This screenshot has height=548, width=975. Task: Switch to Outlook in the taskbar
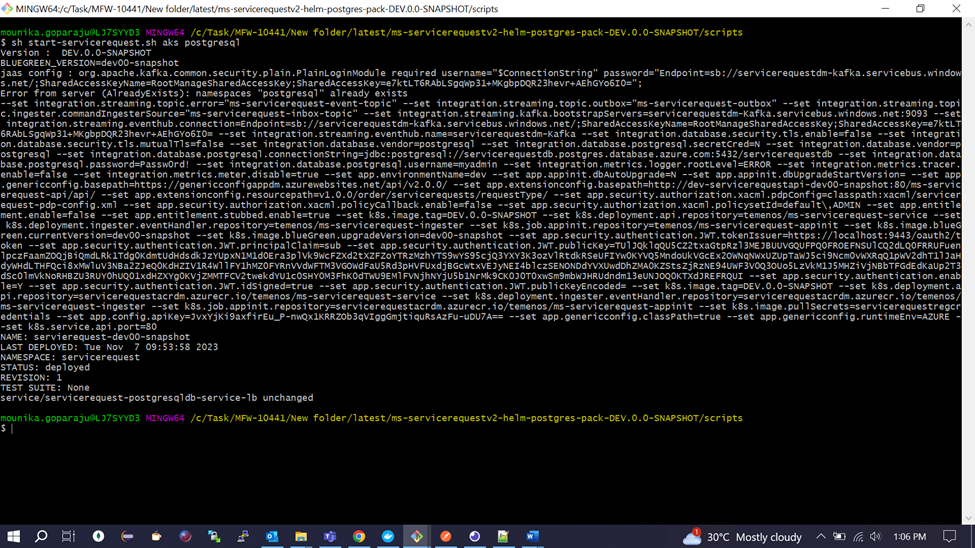tap(272, 537)
